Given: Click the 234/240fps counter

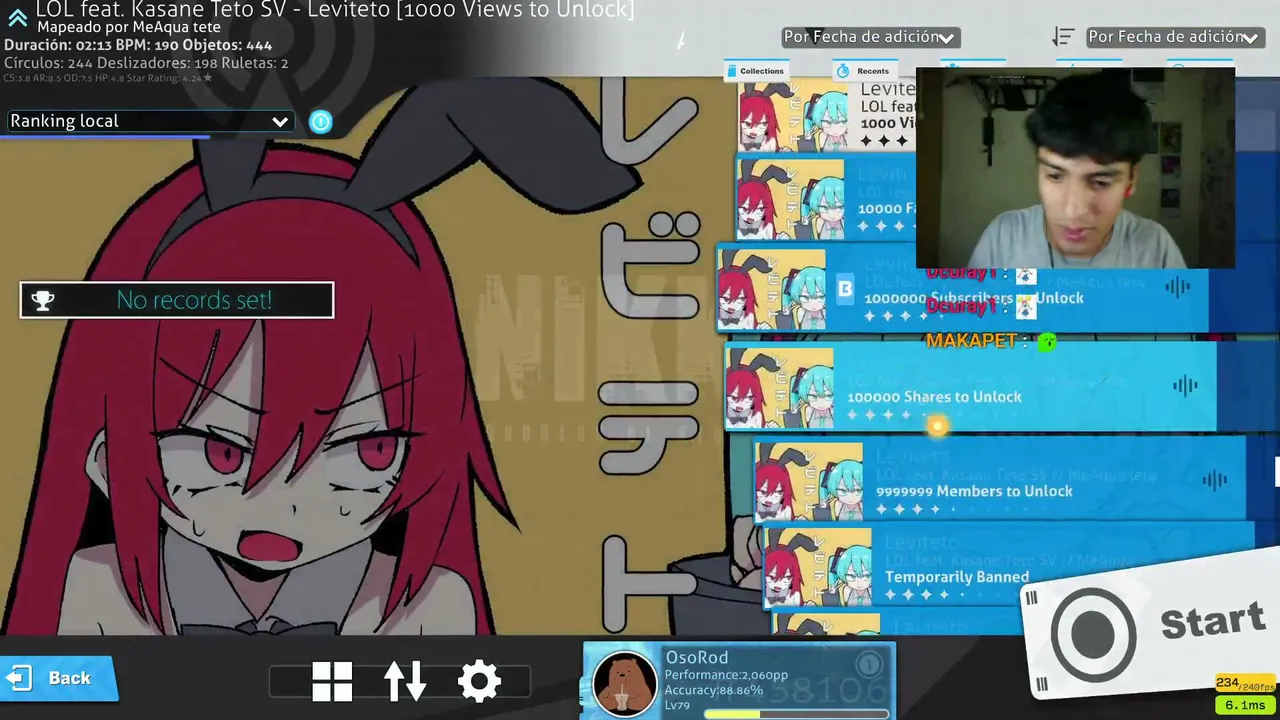Looking at the screenshot, I should pyautogui.click(x=1246, y=684).
